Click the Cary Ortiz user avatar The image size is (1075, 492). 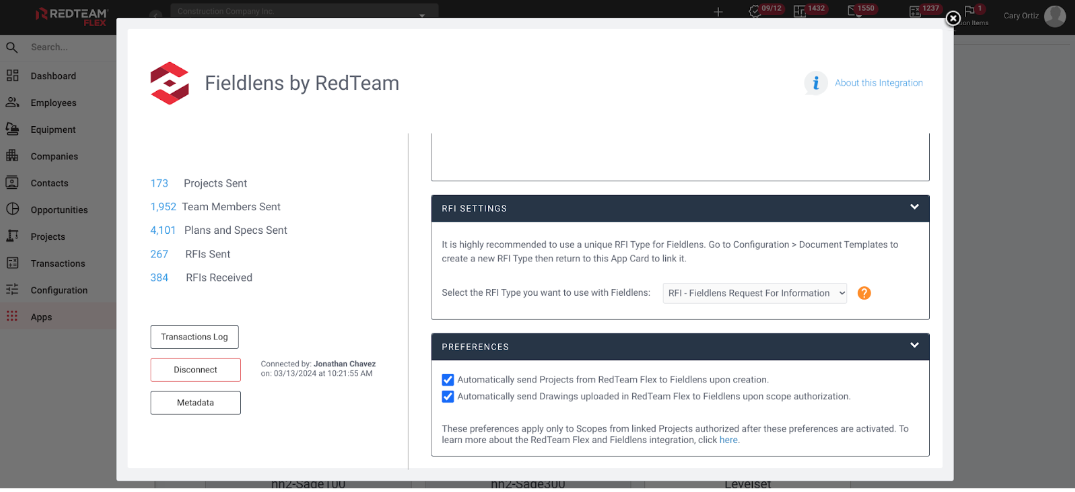click(x=1054, y=16)
